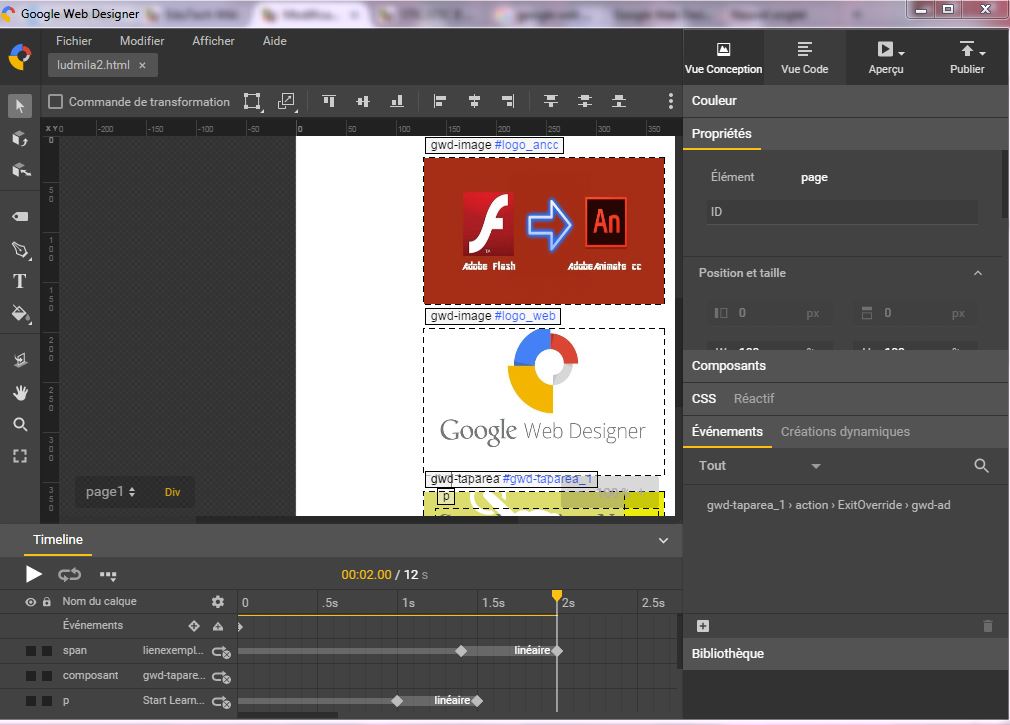Delete event using the trash icon
This screenshot has height=725, width=1010.
pos(987,626)
